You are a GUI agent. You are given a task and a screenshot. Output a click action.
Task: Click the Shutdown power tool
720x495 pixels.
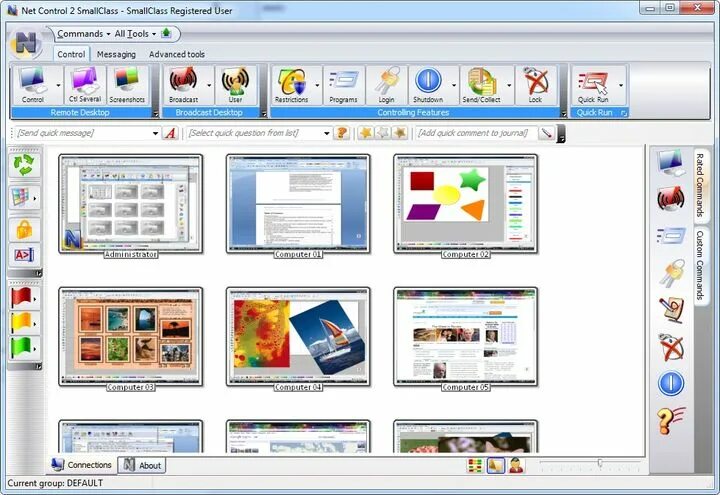click(x=428, y=85)
